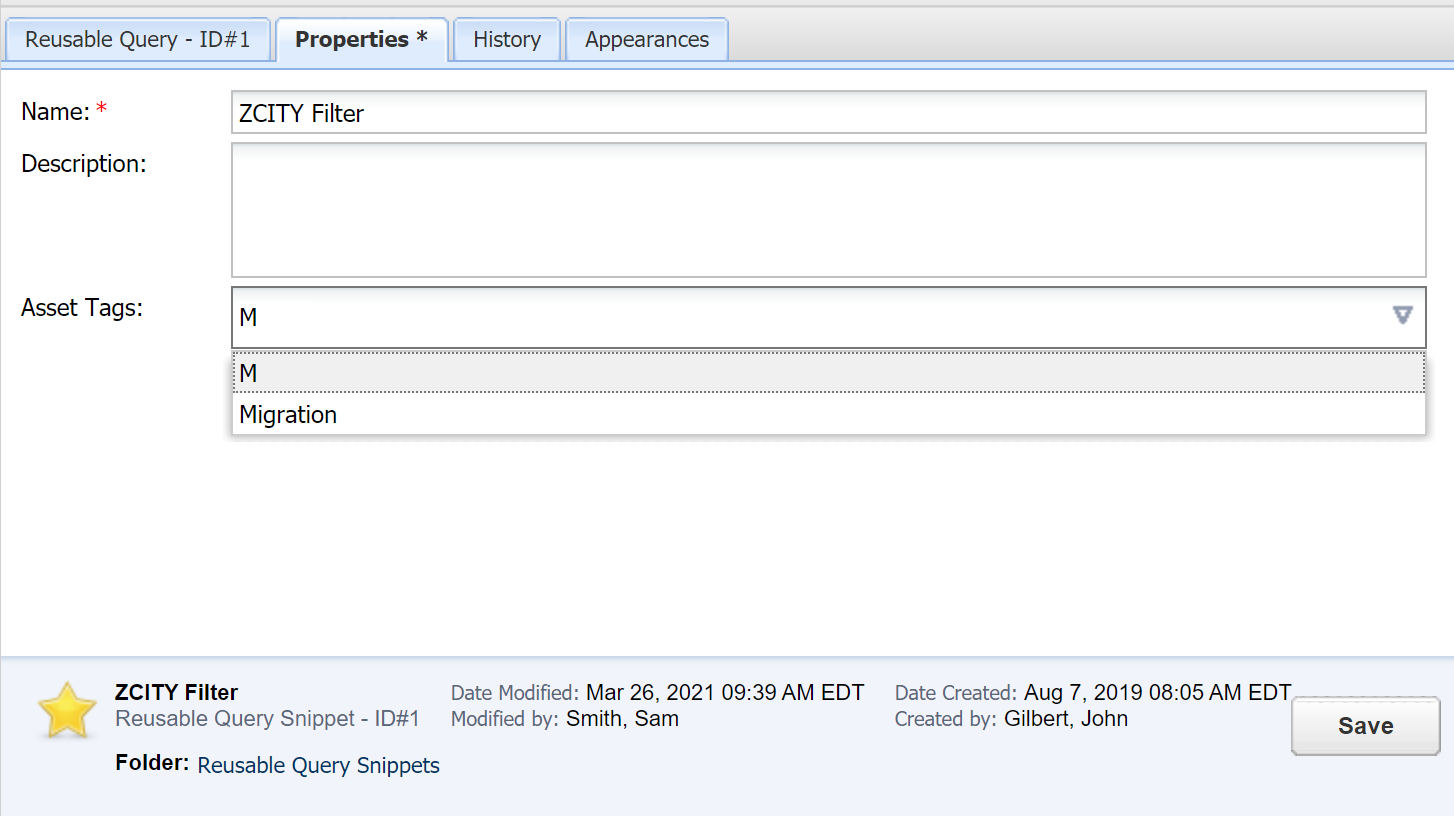1454x816 pixels.
Task: Click the Name field label
Action: coord(56,112)
